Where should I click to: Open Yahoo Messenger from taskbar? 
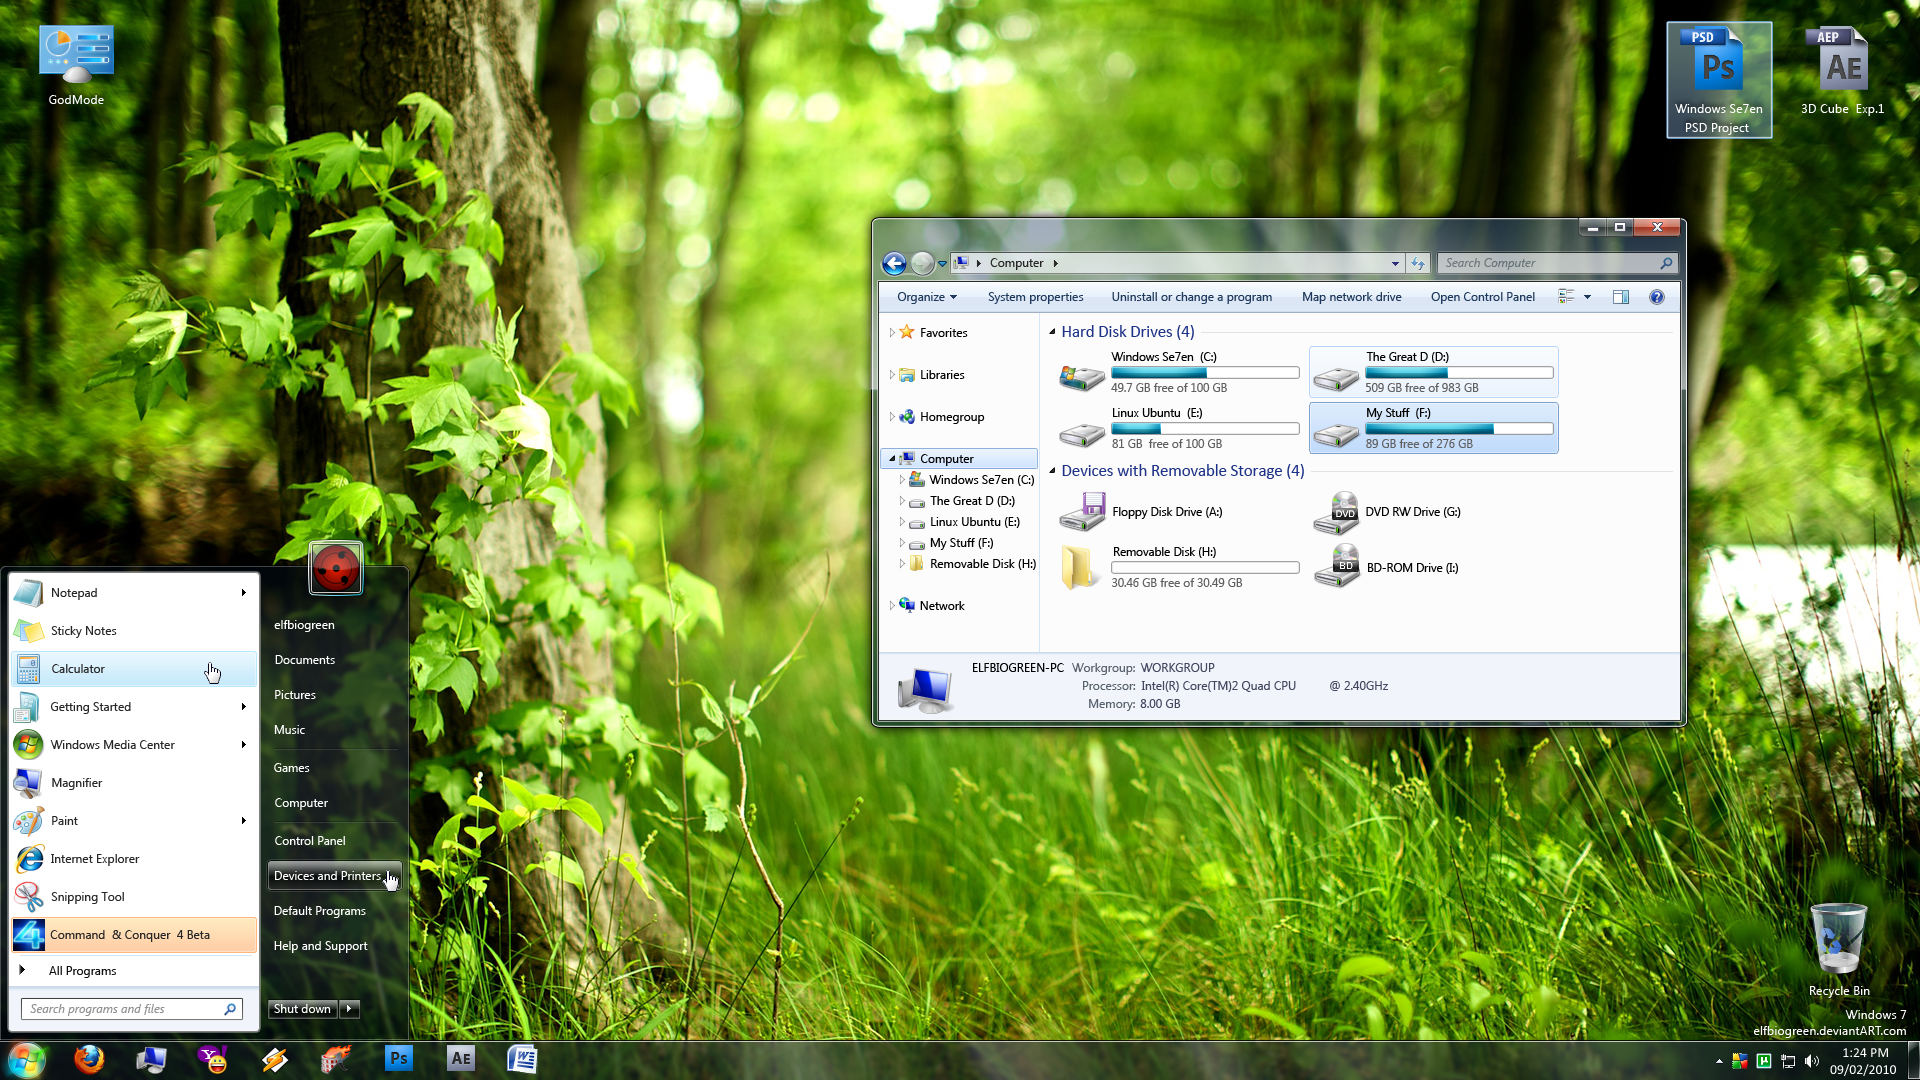pyautogui.click(x=213, y=1059)
